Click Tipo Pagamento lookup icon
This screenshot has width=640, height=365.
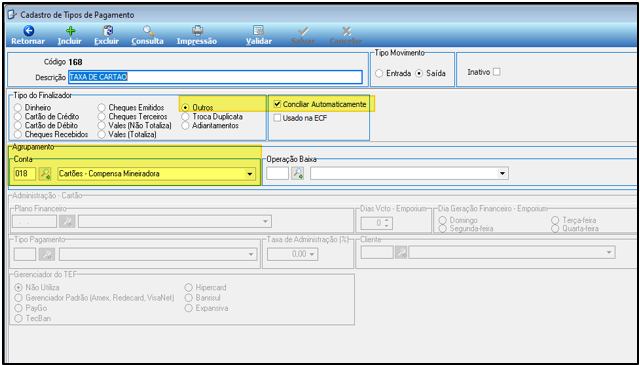pos(47,254)
